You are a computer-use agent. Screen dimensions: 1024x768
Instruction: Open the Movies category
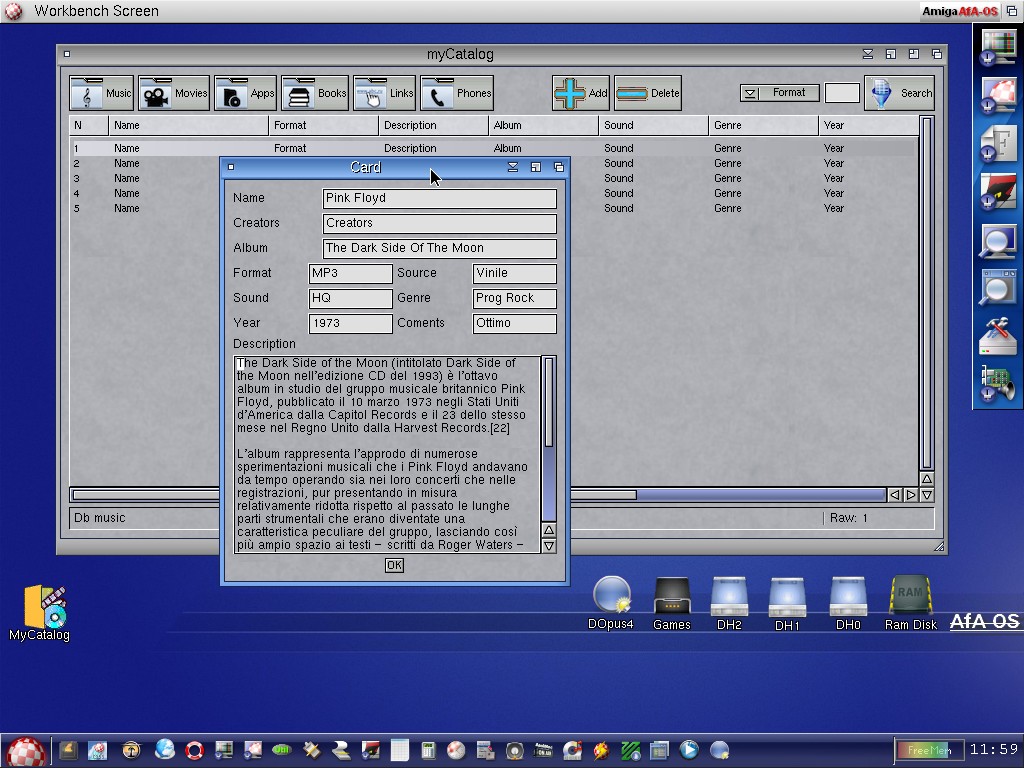(174, 93)
